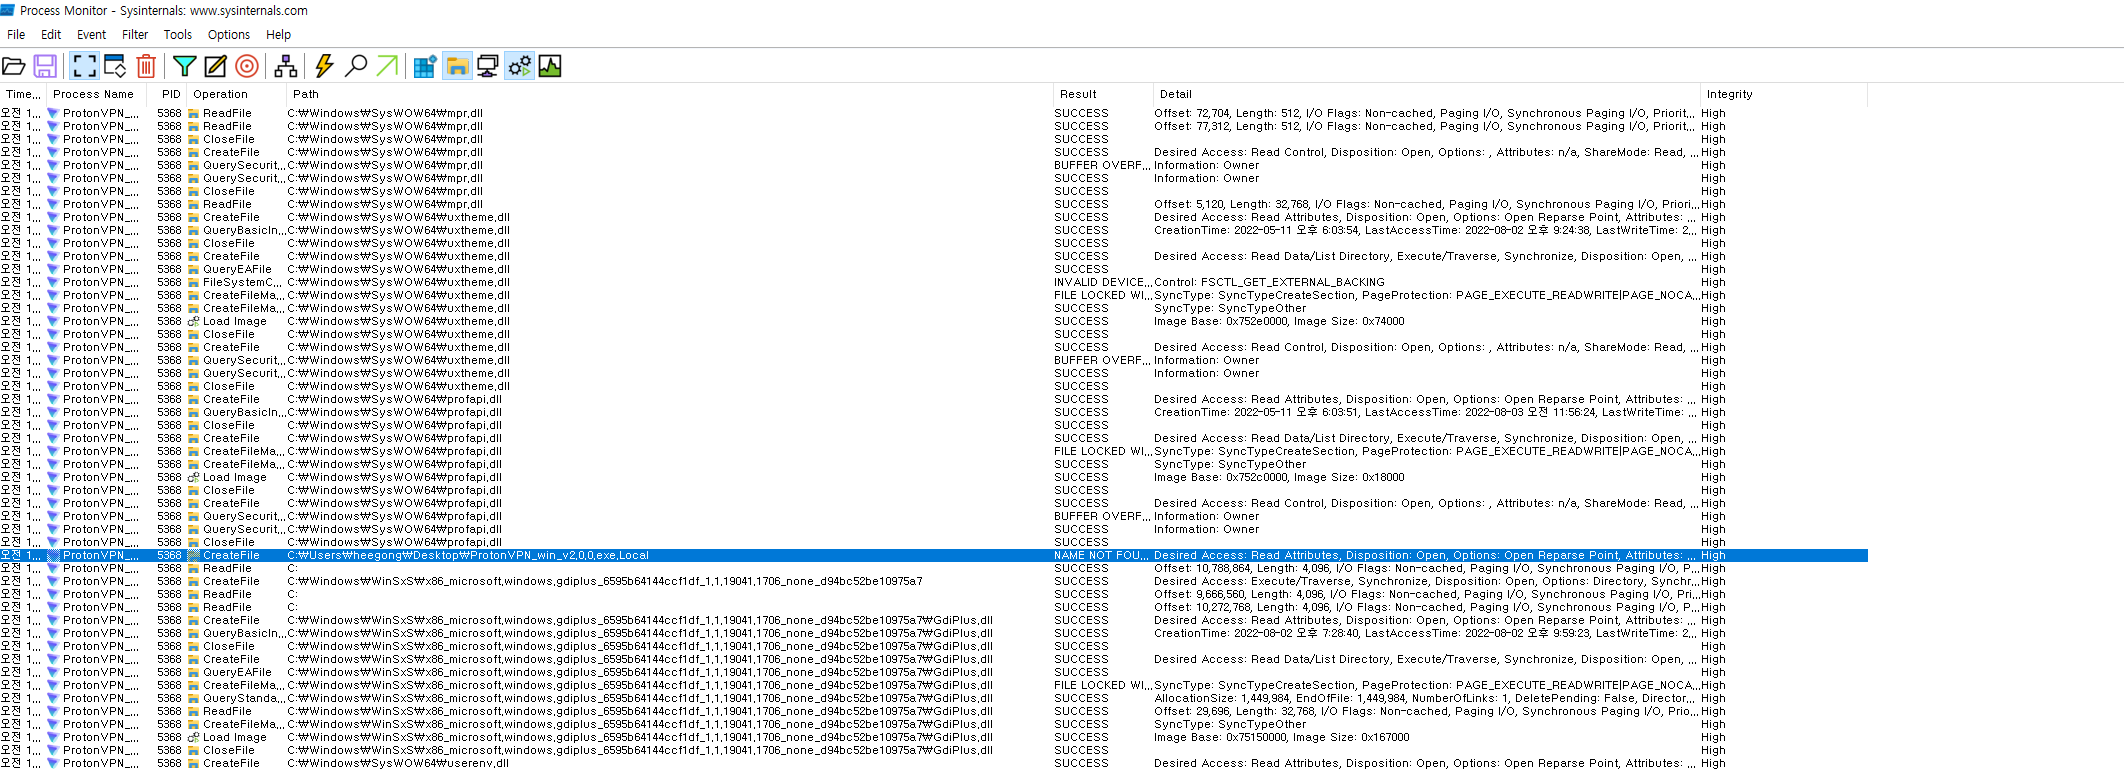Click the Highlight pencil icon
2124x769 pixels.
coord(215,66)
